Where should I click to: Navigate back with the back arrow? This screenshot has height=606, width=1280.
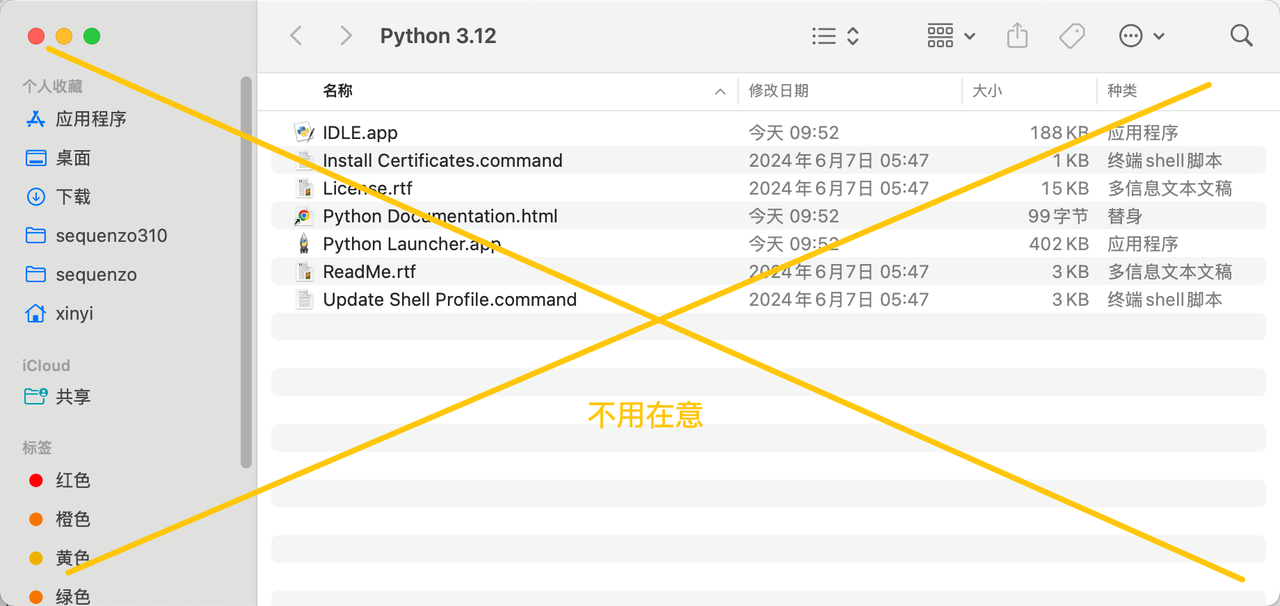pyautogui.click(x=296, y=35)
